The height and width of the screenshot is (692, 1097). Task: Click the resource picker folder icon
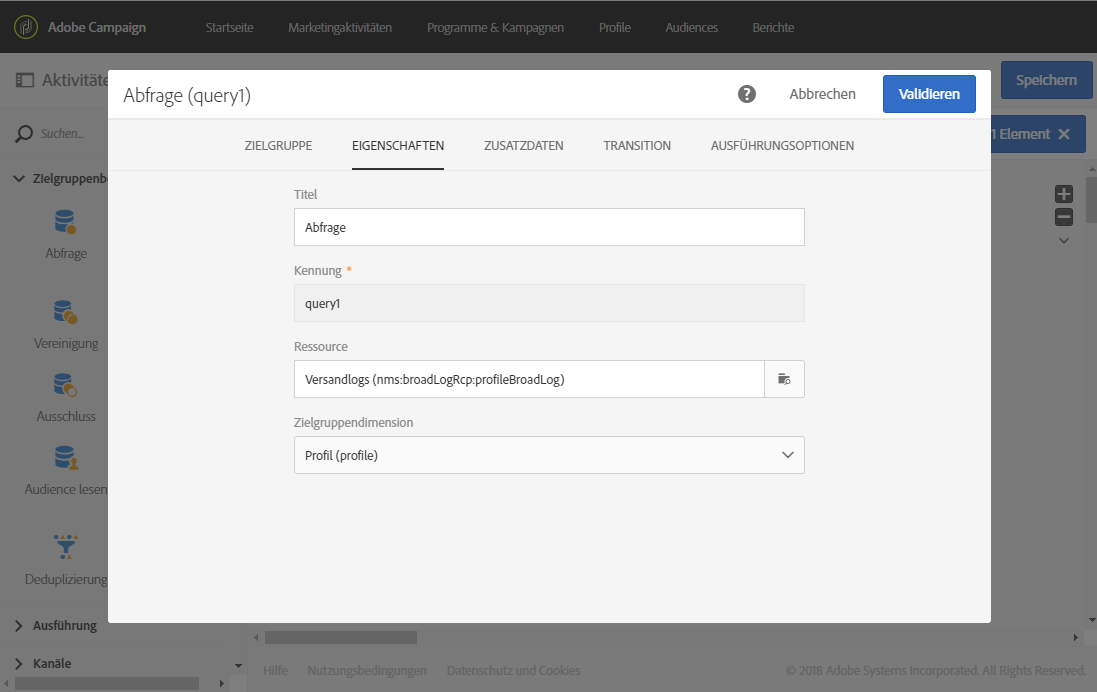(x=784, y=379)
